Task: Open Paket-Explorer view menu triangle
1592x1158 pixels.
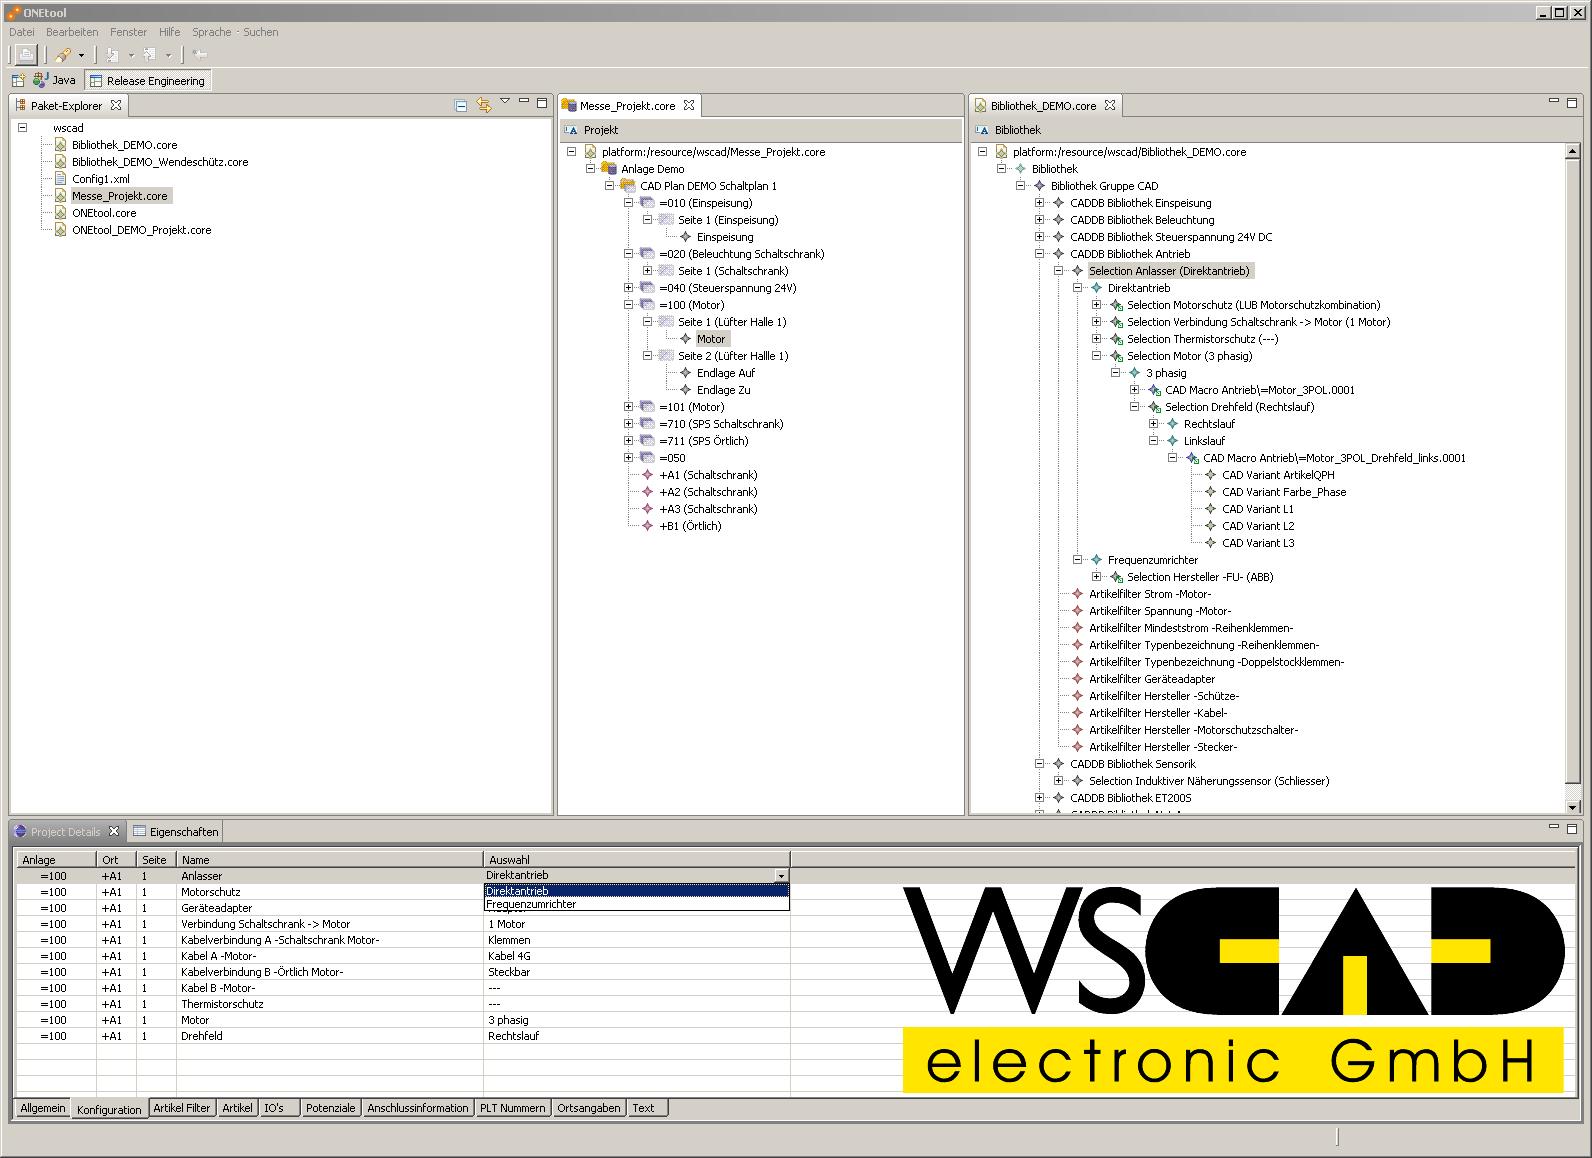Action: point(505,101)
